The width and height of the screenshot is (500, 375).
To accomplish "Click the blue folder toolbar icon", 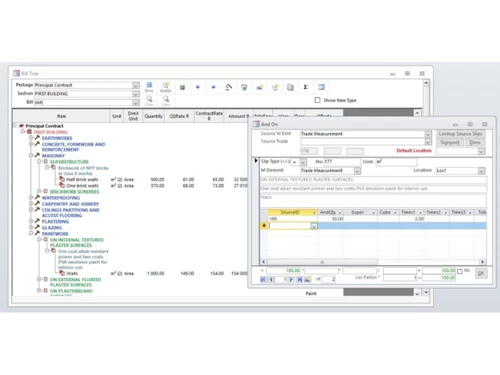I will tap(260, 87).
